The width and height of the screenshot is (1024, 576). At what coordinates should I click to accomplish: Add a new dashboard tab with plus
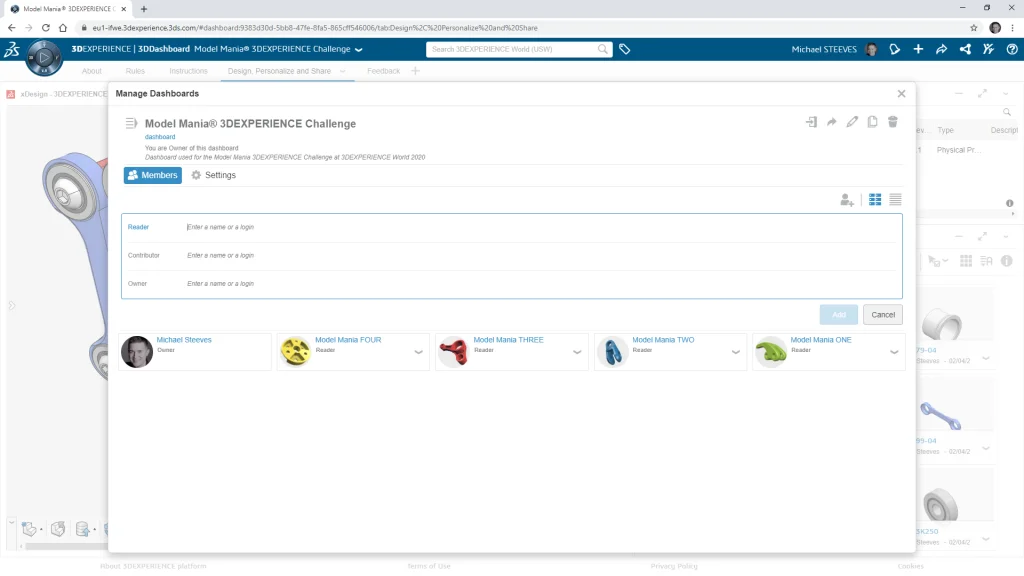[415, 71]
